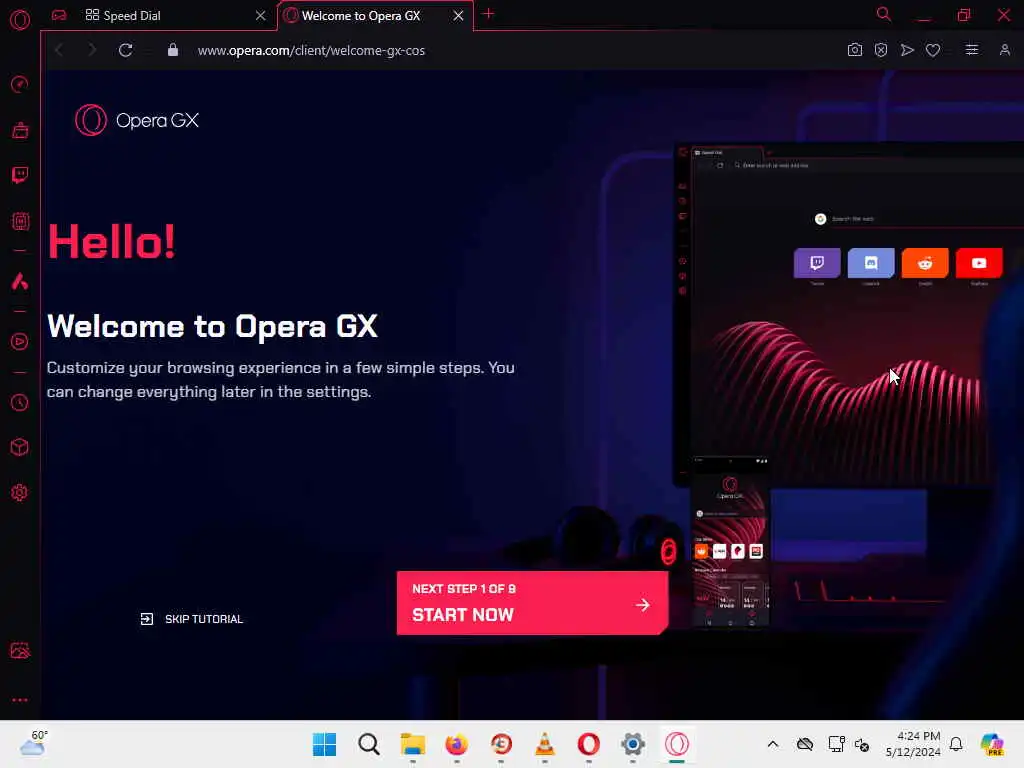Open Windows taskbar Search

(x=369, y=744)
